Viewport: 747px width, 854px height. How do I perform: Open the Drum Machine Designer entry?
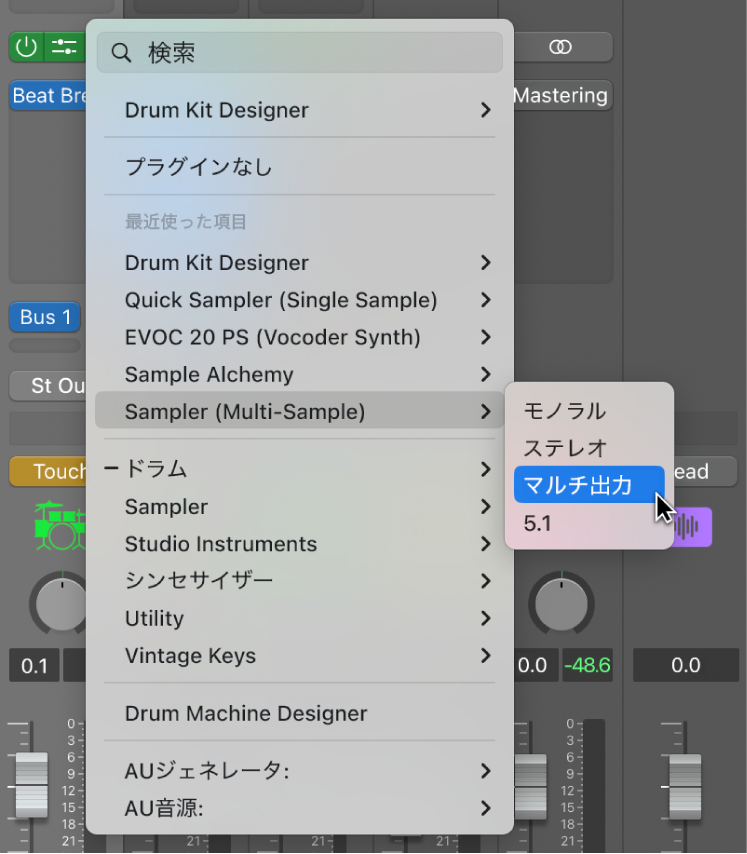(x=245, y=713)
